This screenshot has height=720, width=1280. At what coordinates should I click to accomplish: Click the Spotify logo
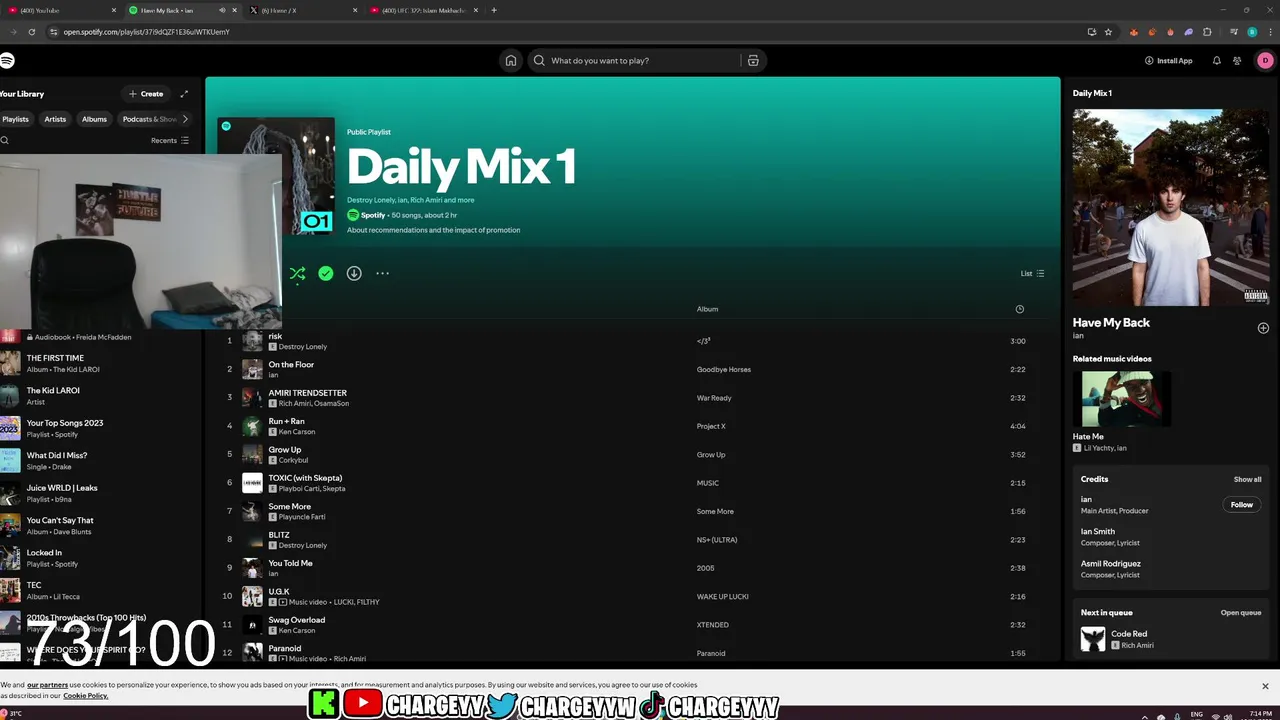pos(7,61)
